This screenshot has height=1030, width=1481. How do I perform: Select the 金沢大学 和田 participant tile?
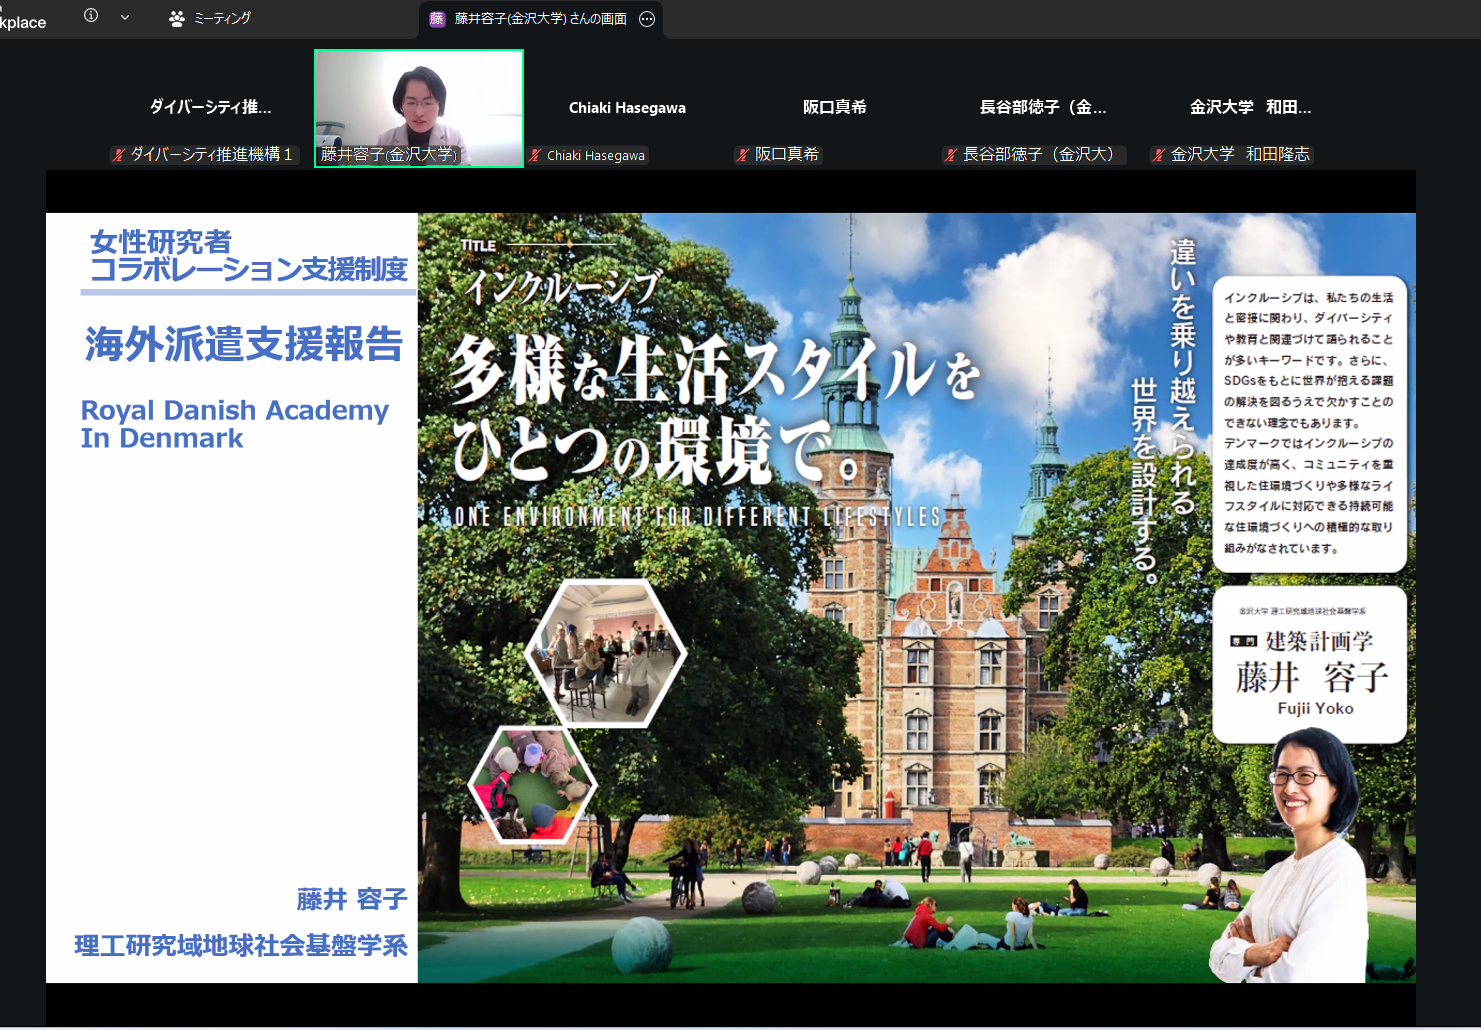tap(1250, 108)
